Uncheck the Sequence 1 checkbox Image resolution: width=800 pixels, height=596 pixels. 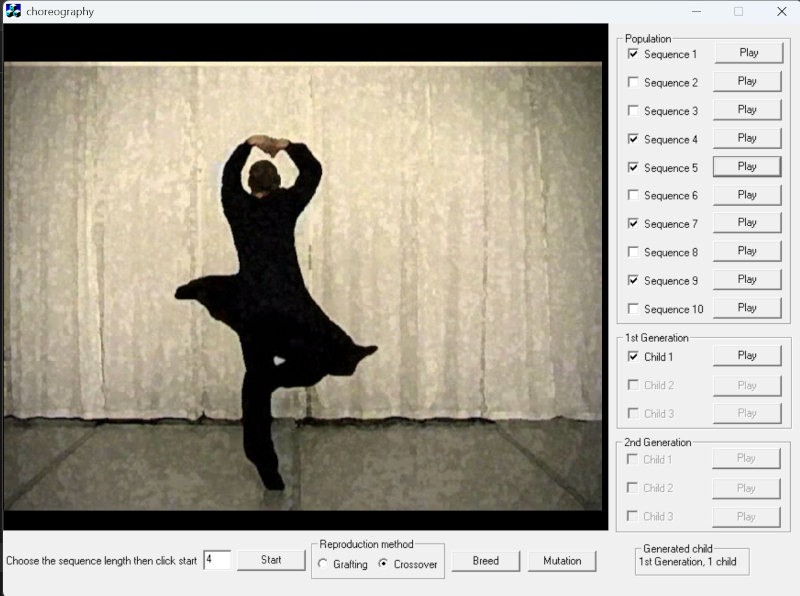633,54
